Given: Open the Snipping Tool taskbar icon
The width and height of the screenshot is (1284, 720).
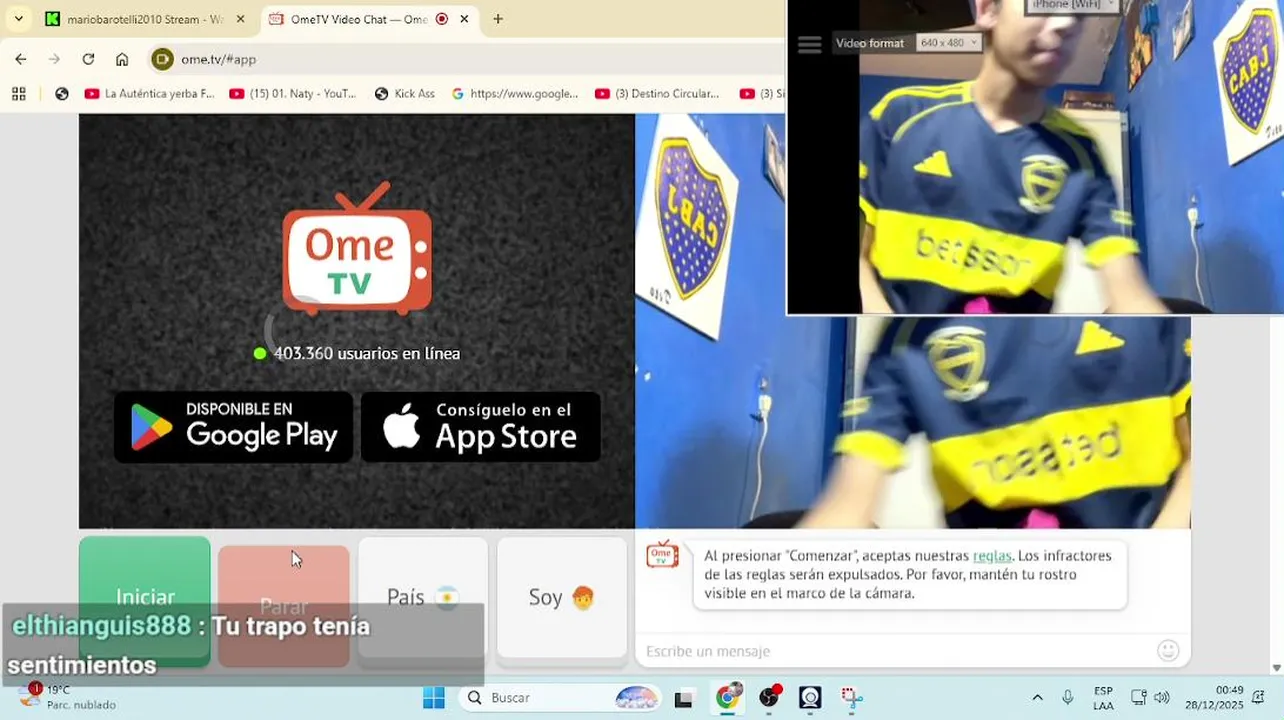Looking at the screenshot, I should click(x=851, y=697).
